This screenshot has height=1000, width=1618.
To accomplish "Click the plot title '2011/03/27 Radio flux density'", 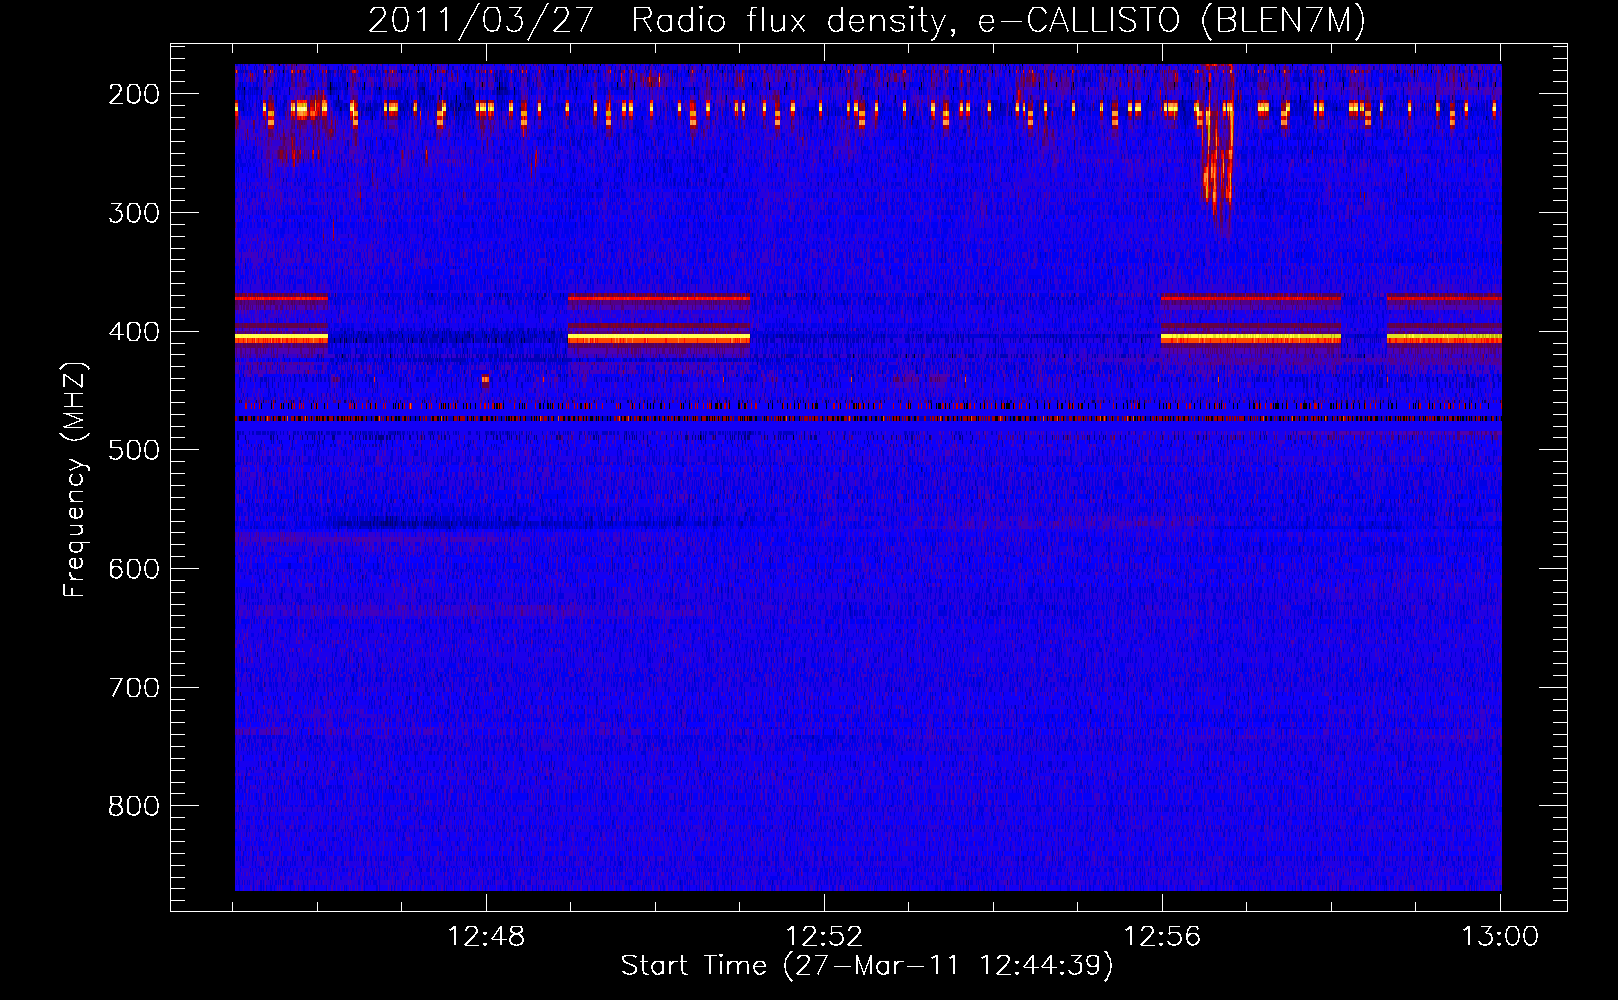I will click(x=867, y=20).
